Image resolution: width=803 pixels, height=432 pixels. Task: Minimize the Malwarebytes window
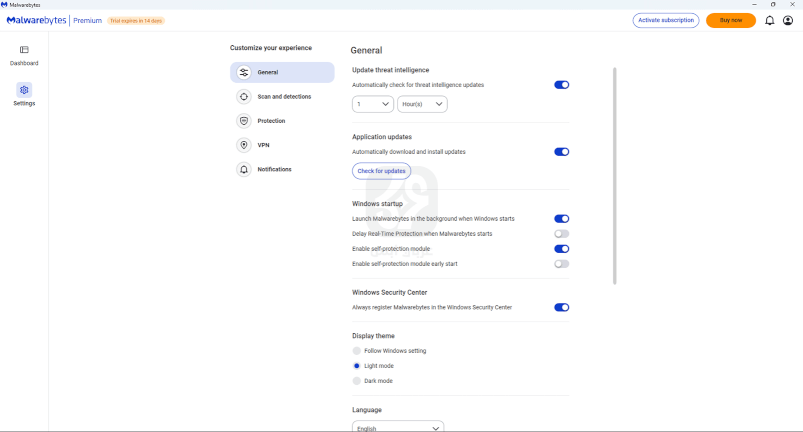point(754,5)
